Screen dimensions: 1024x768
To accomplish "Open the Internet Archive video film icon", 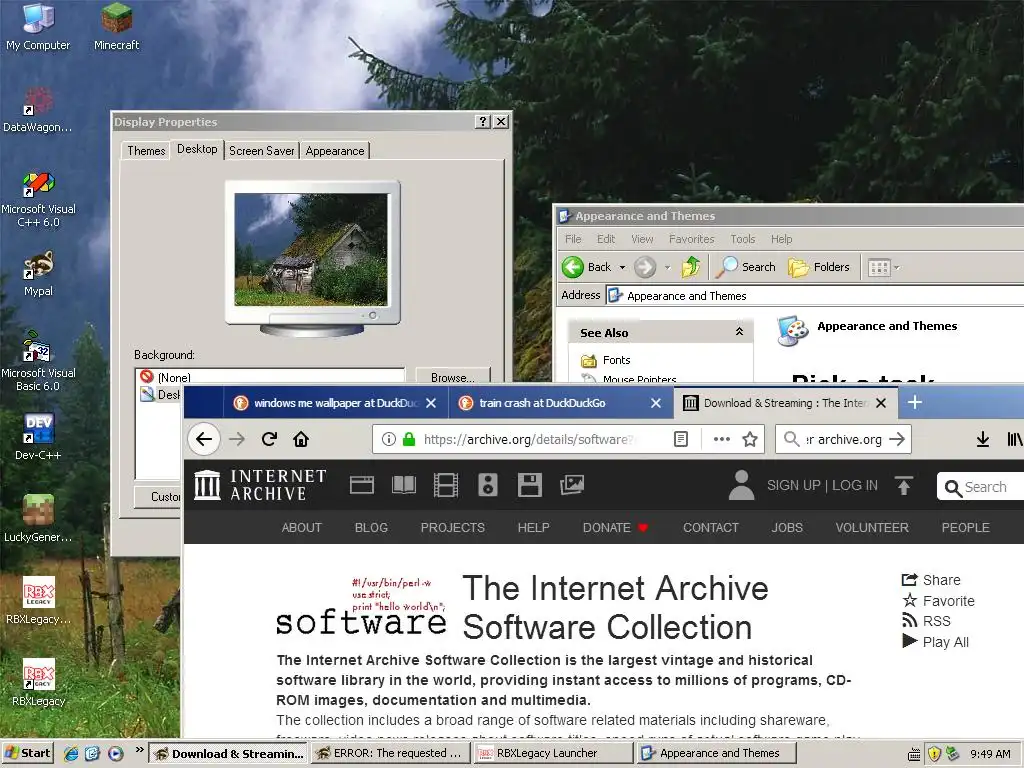I will pyautogui.click(x=446, y=485).
